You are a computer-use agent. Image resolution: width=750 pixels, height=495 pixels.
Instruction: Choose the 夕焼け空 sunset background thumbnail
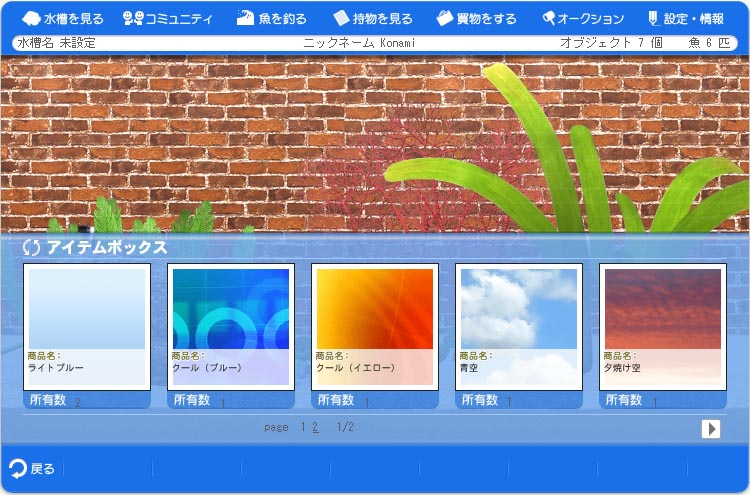pyautogui.click(x=663, y=308)
